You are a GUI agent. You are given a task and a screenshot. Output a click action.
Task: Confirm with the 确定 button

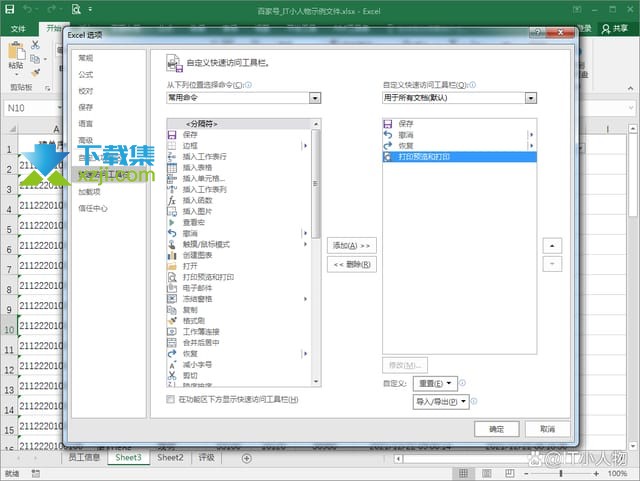tap(497, 429)
